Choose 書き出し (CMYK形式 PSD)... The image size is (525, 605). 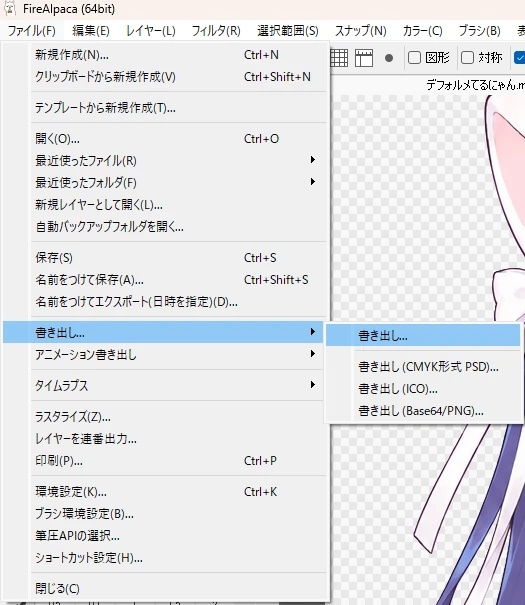(423, 366)
